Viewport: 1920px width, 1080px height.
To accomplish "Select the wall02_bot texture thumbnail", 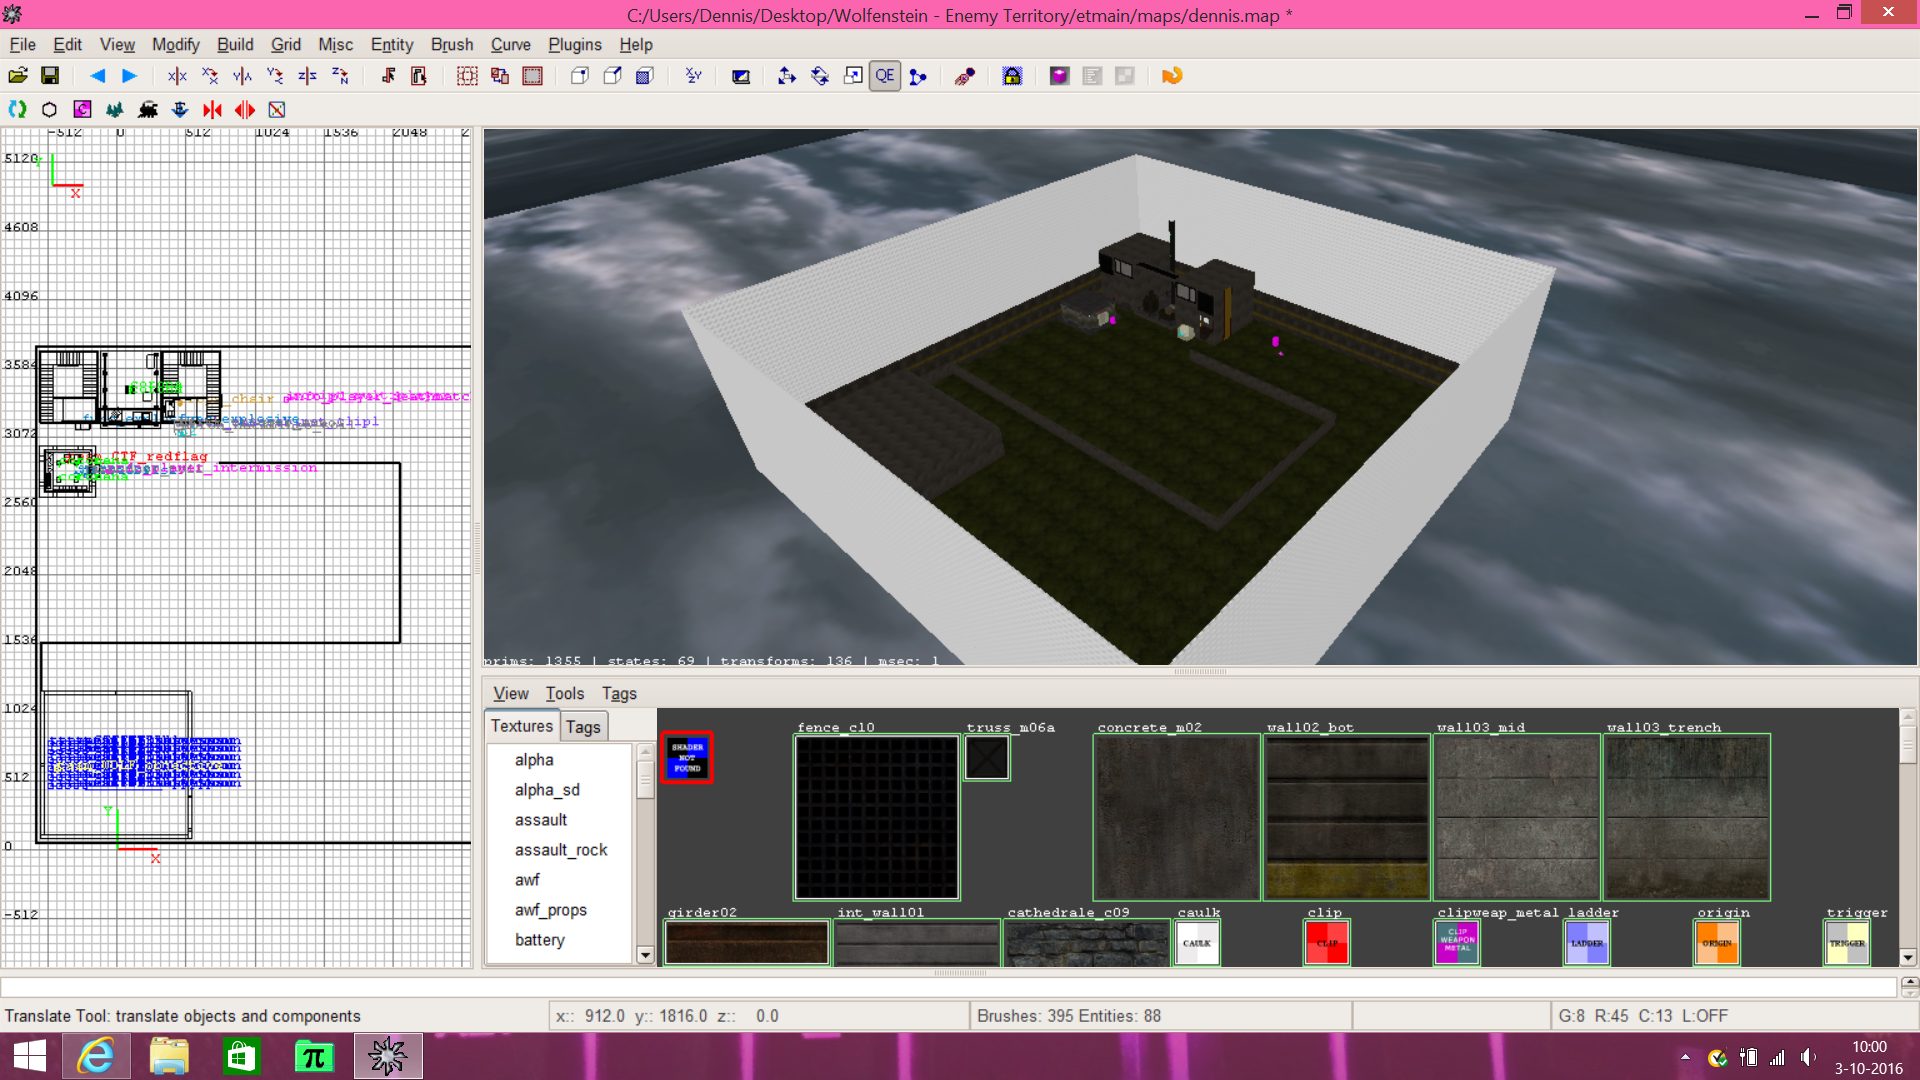I will click(x=1346, y=817).
